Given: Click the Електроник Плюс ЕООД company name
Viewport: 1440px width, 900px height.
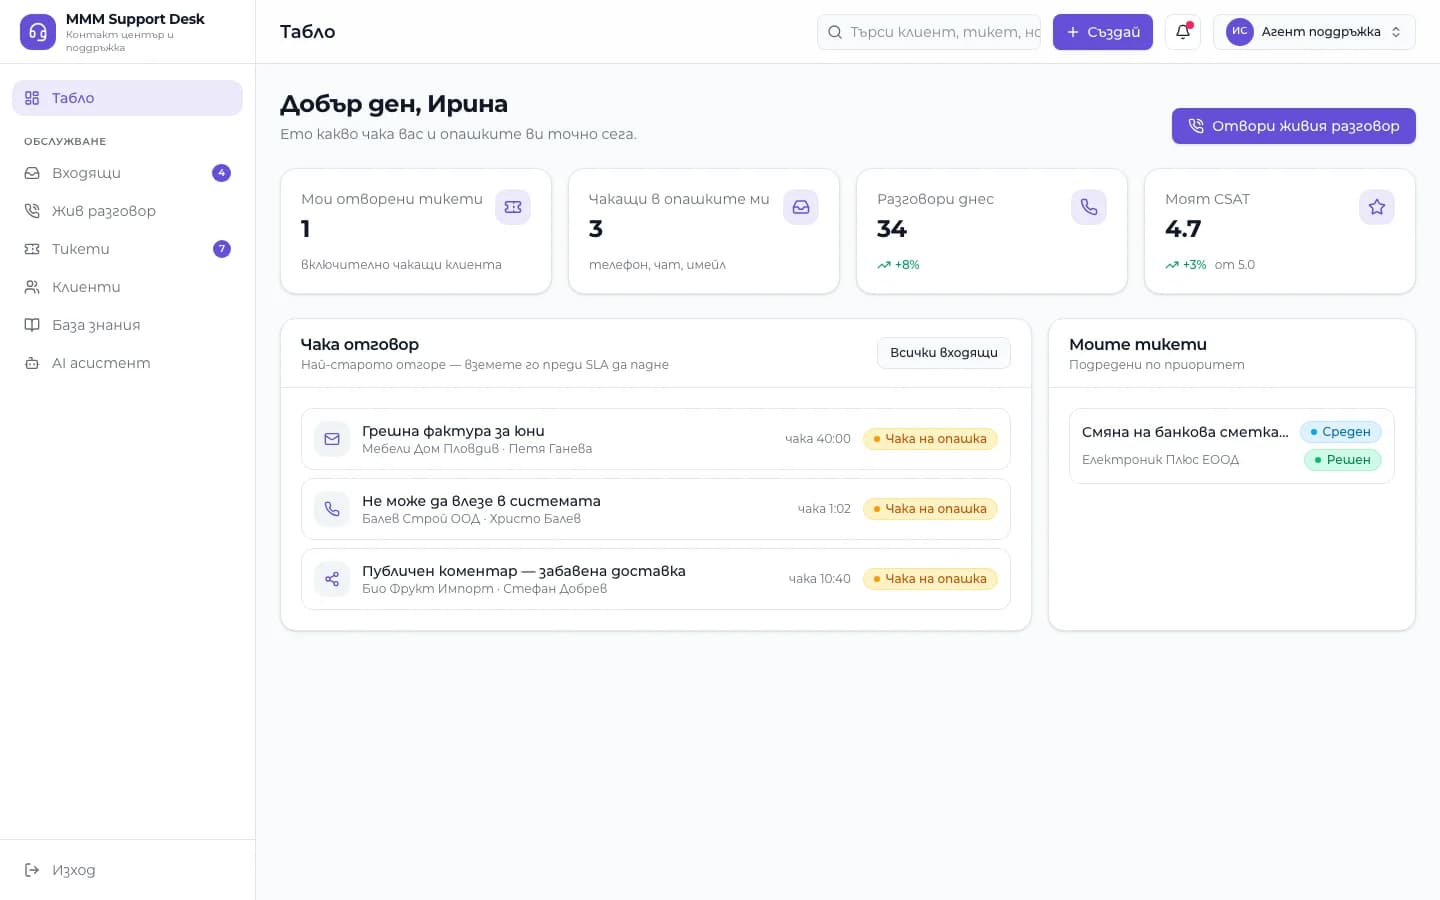Looking at the screenshot, I should coord(1160,460).
